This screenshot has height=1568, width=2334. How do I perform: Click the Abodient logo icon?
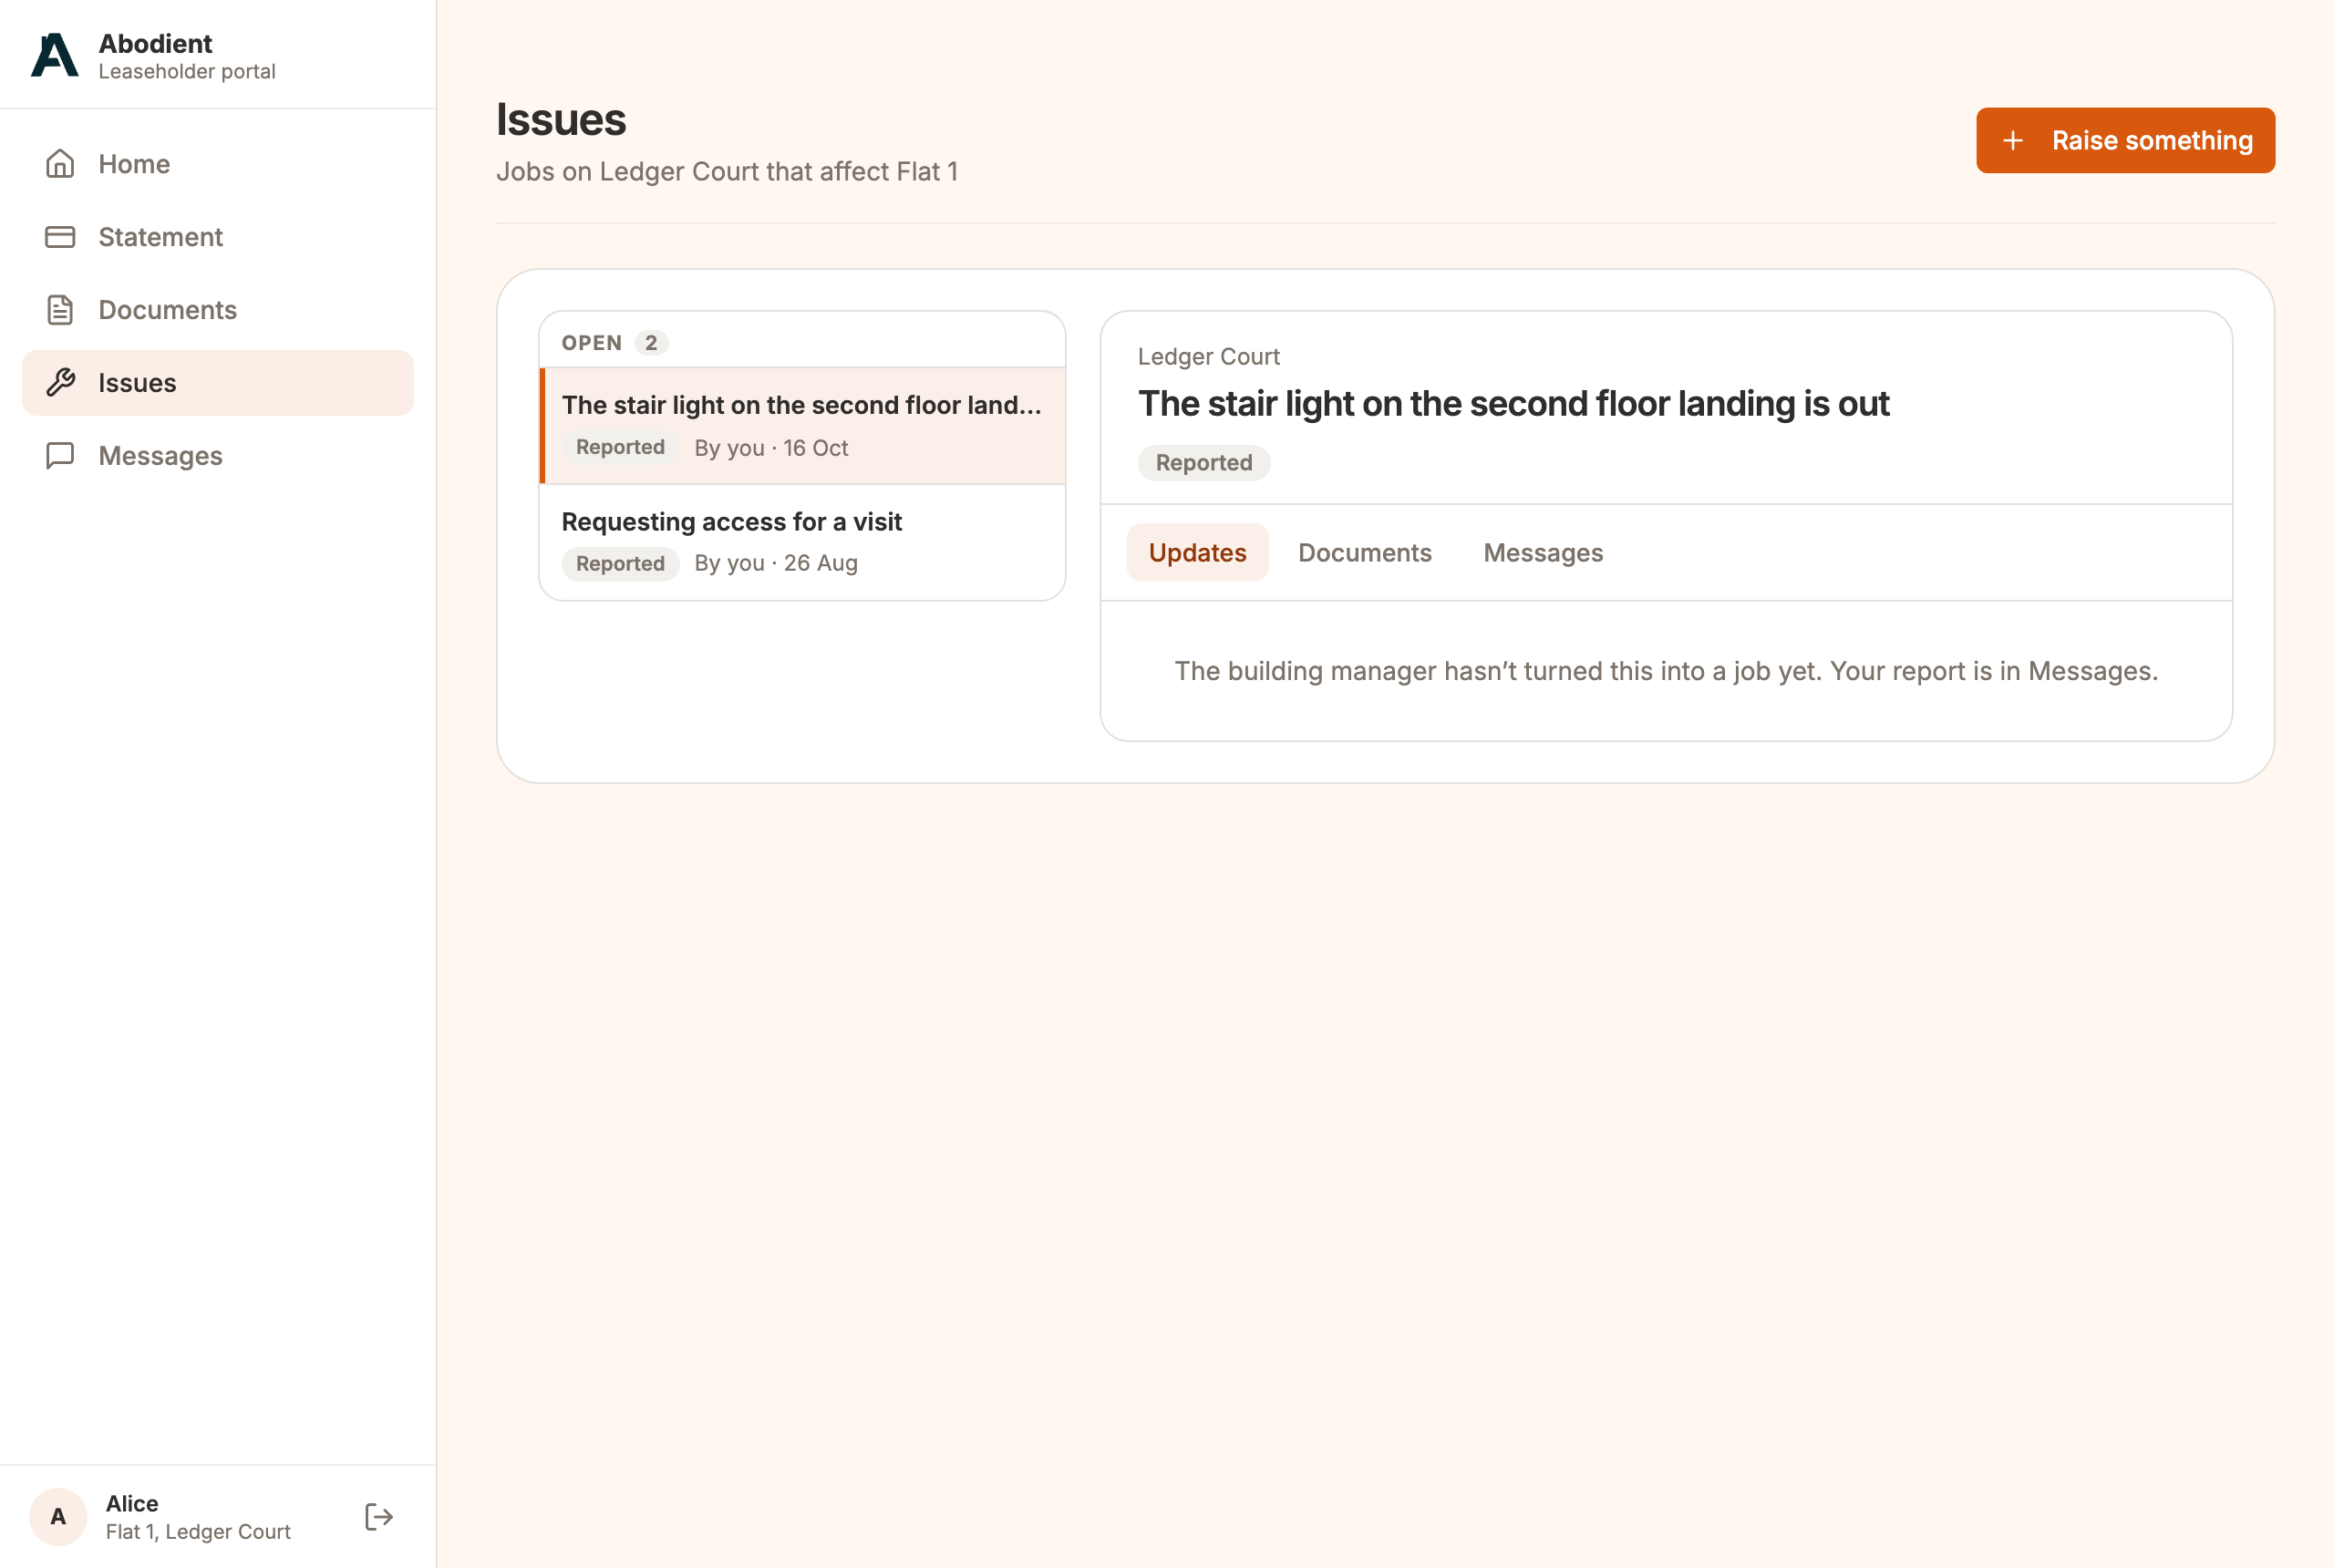[x=55, y=55]
